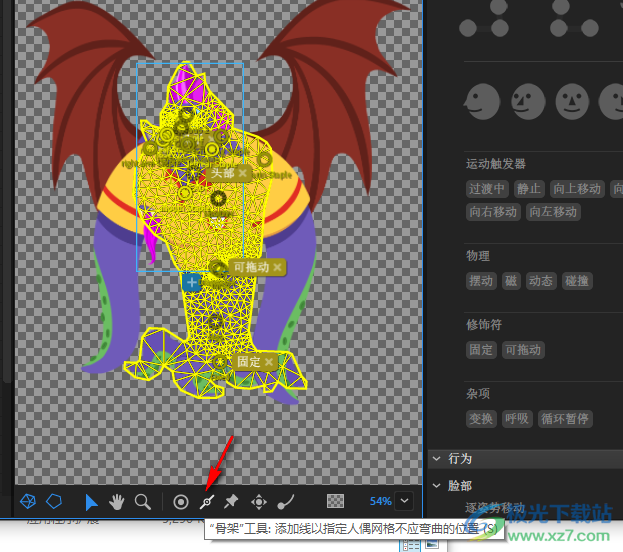Choose the first three-dot limb joint icon

(x=484, y=19)
